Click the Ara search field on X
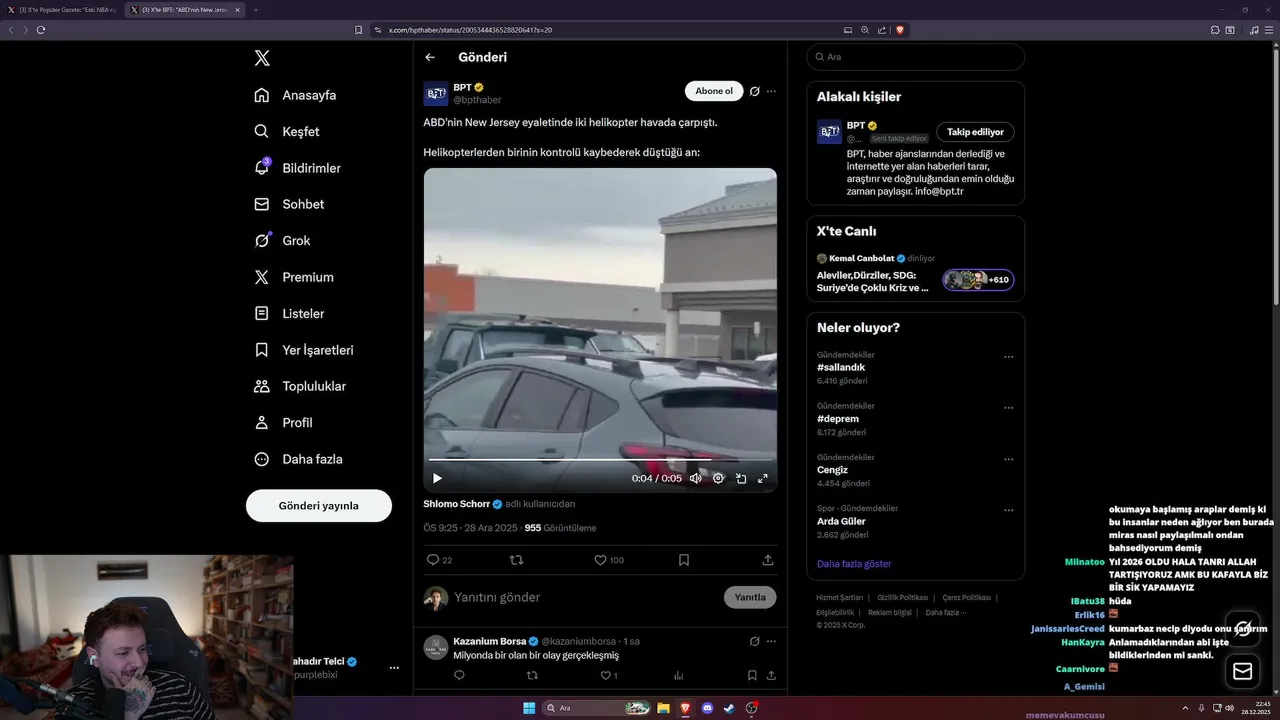1280x720 pixels. pos(915,57)
